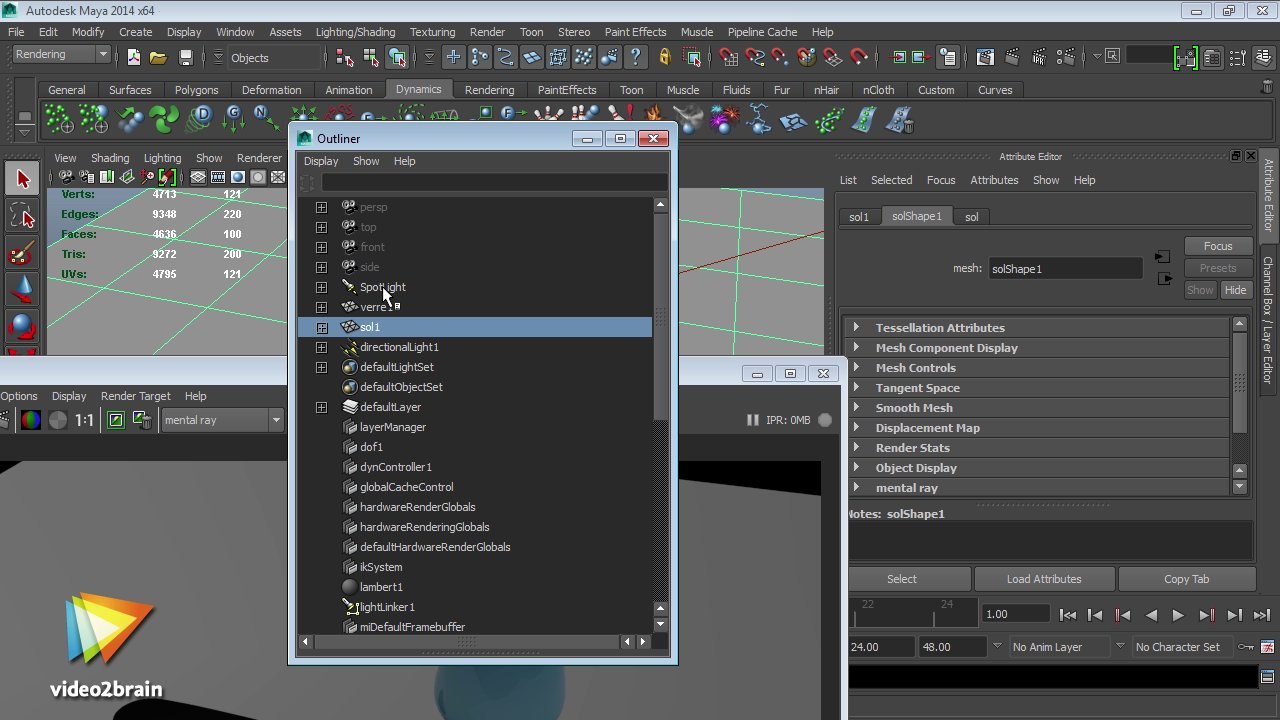Click the fireworks effect shelf icon
This screenshot has height=720, width=1280.
point(723,120)
